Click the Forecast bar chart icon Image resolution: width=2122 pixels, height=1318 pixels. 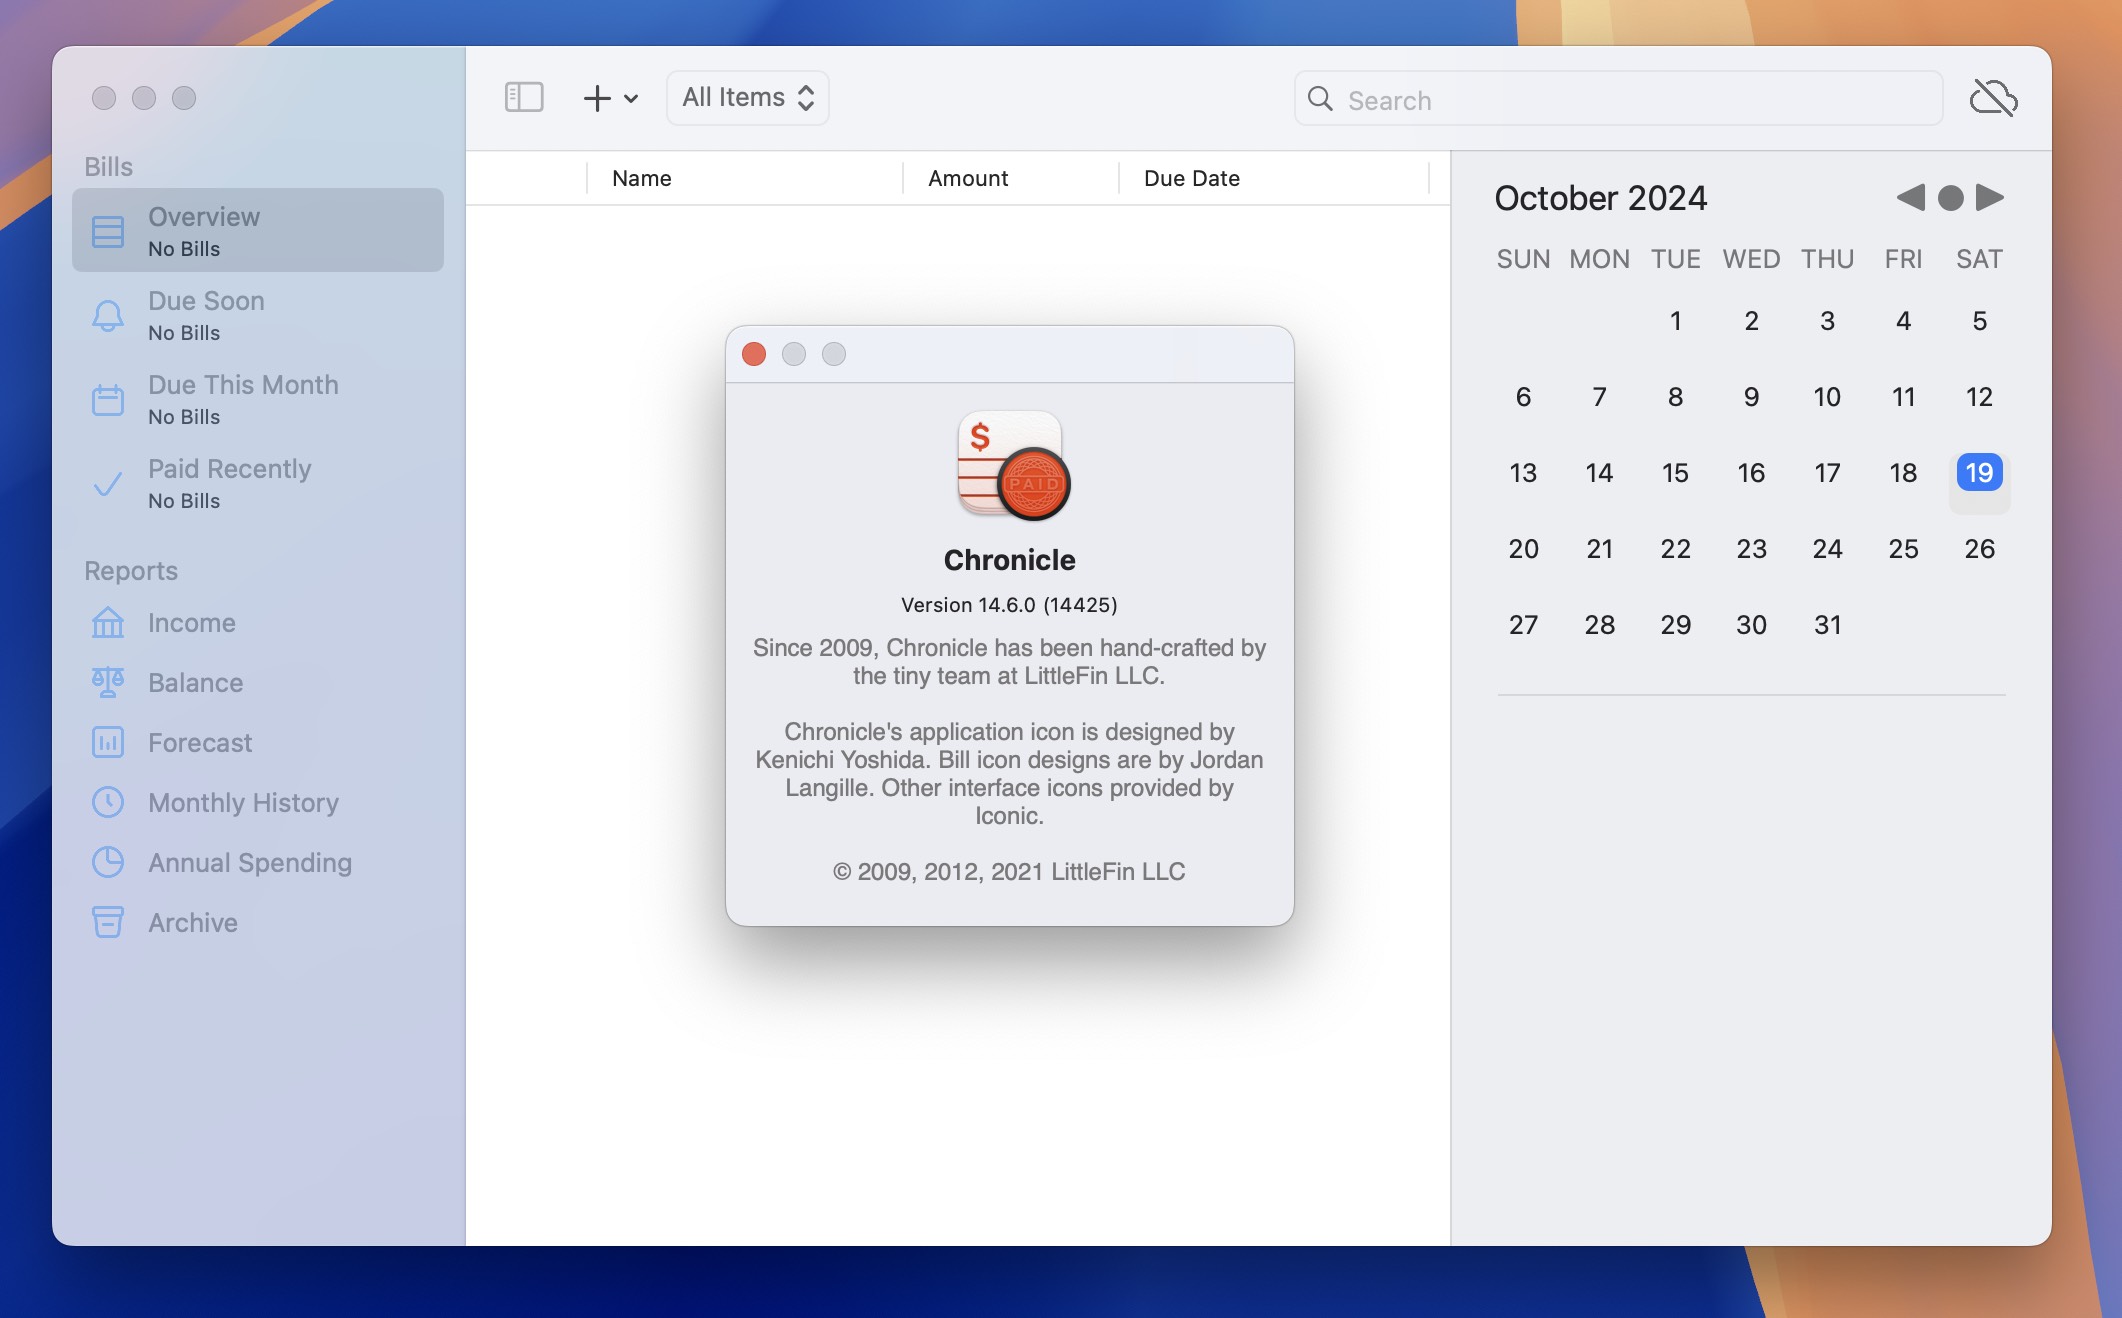pos(106,743)
